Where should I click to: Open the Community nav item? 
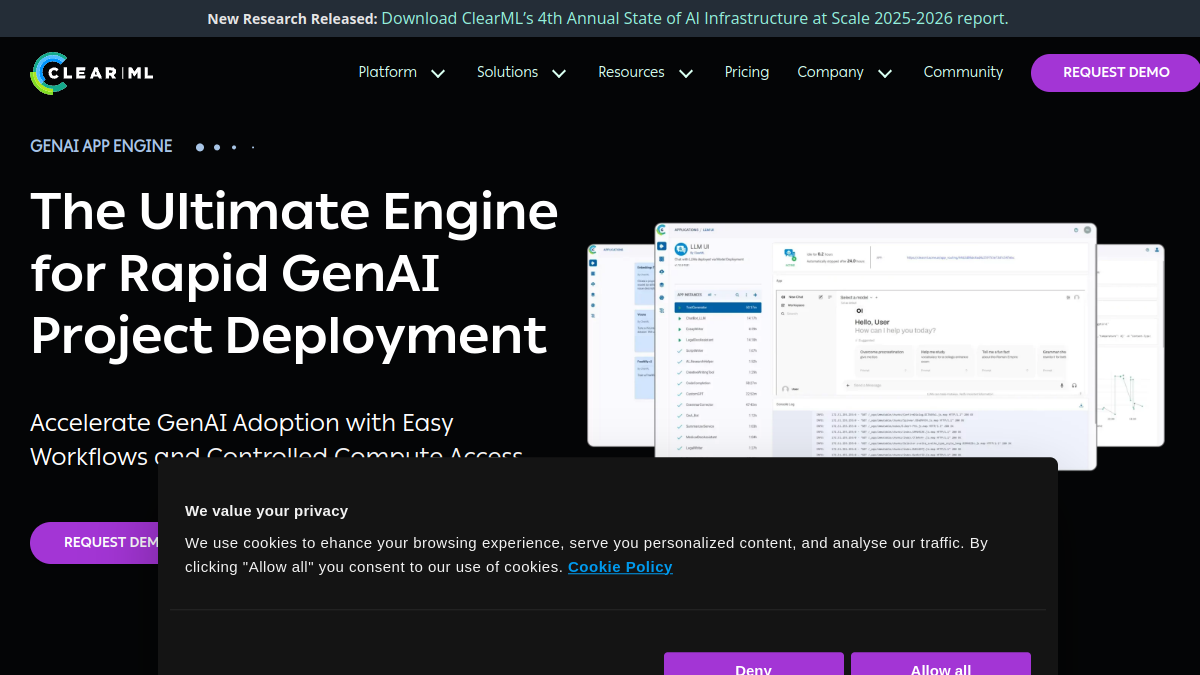tap(963, 72)
